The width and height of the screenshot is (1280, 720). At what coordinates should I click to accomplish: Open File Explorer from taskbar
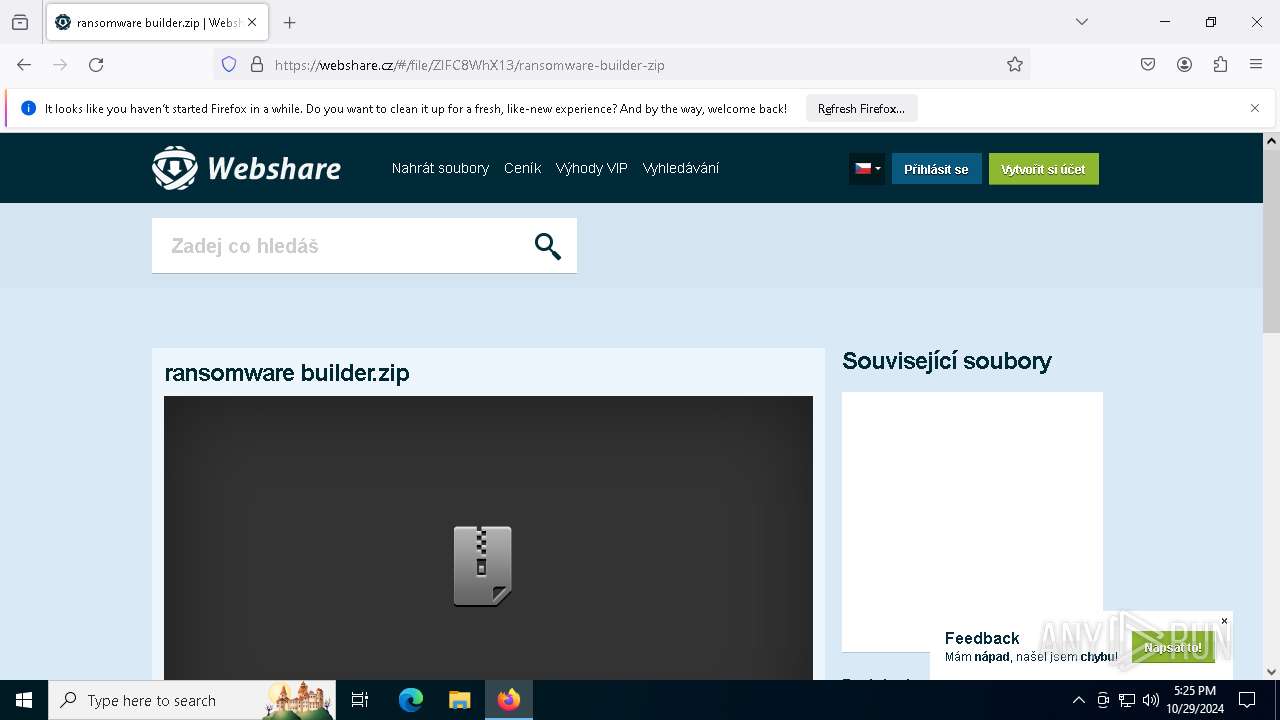(459, 700)
